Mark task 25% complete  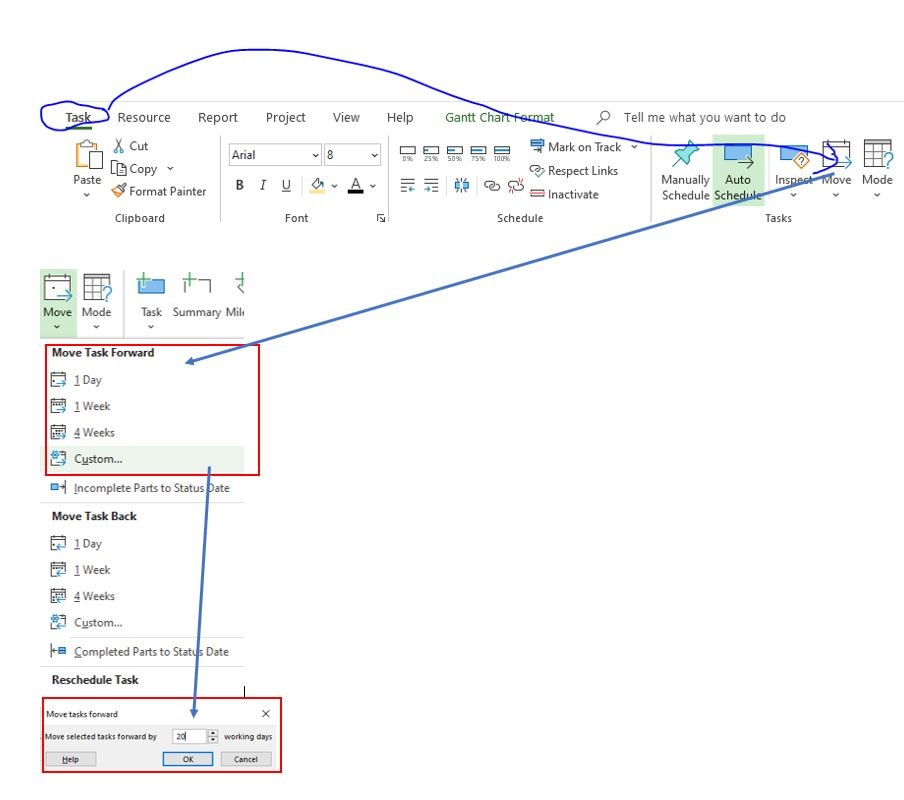click(431, 153)
